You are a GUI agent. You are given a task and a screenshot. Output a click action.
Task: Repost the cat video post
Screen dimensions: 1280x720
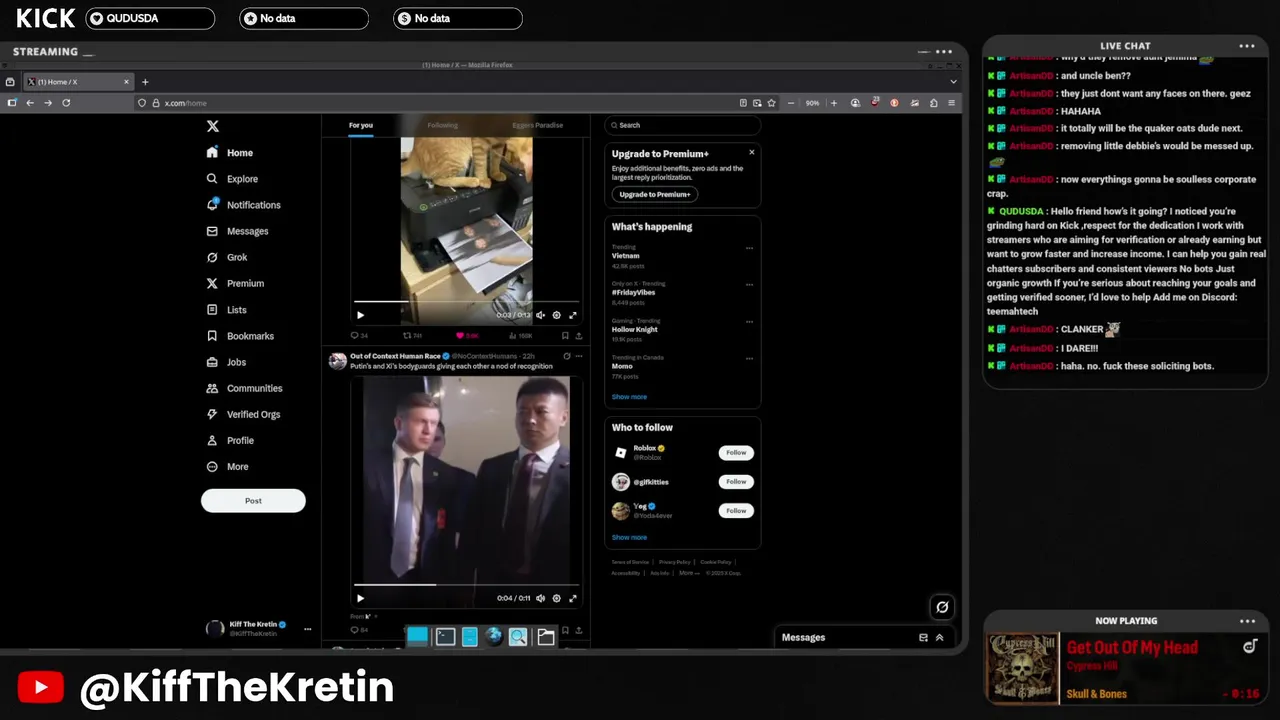[x=411, y=336]
